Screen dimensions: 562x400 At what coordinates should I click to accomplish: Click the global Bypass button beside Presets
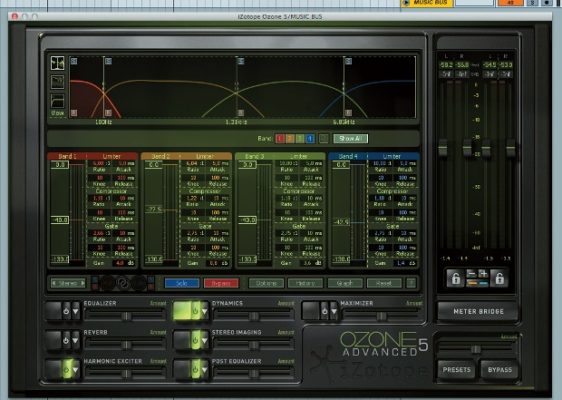tap(500, 370)
